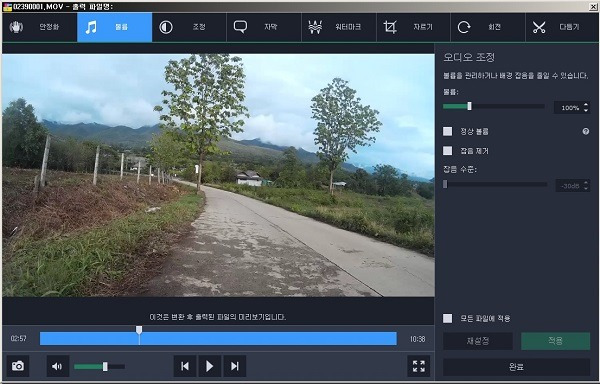Click the -30dB noise level field

[x=569, y=186]
